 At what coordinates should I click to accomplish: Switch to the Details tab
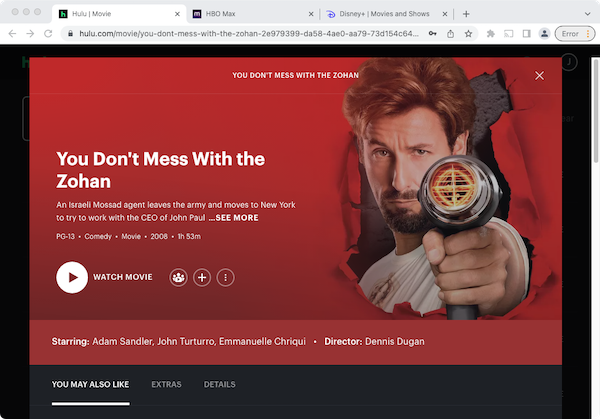(x=220, y=384)
